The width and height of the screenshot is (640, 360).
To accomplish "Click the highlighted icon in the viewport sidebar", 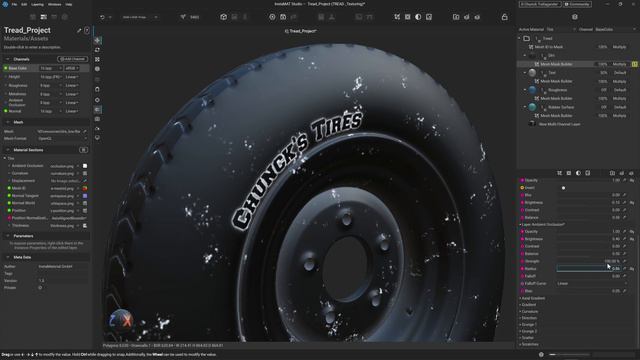I will (98, 109).
